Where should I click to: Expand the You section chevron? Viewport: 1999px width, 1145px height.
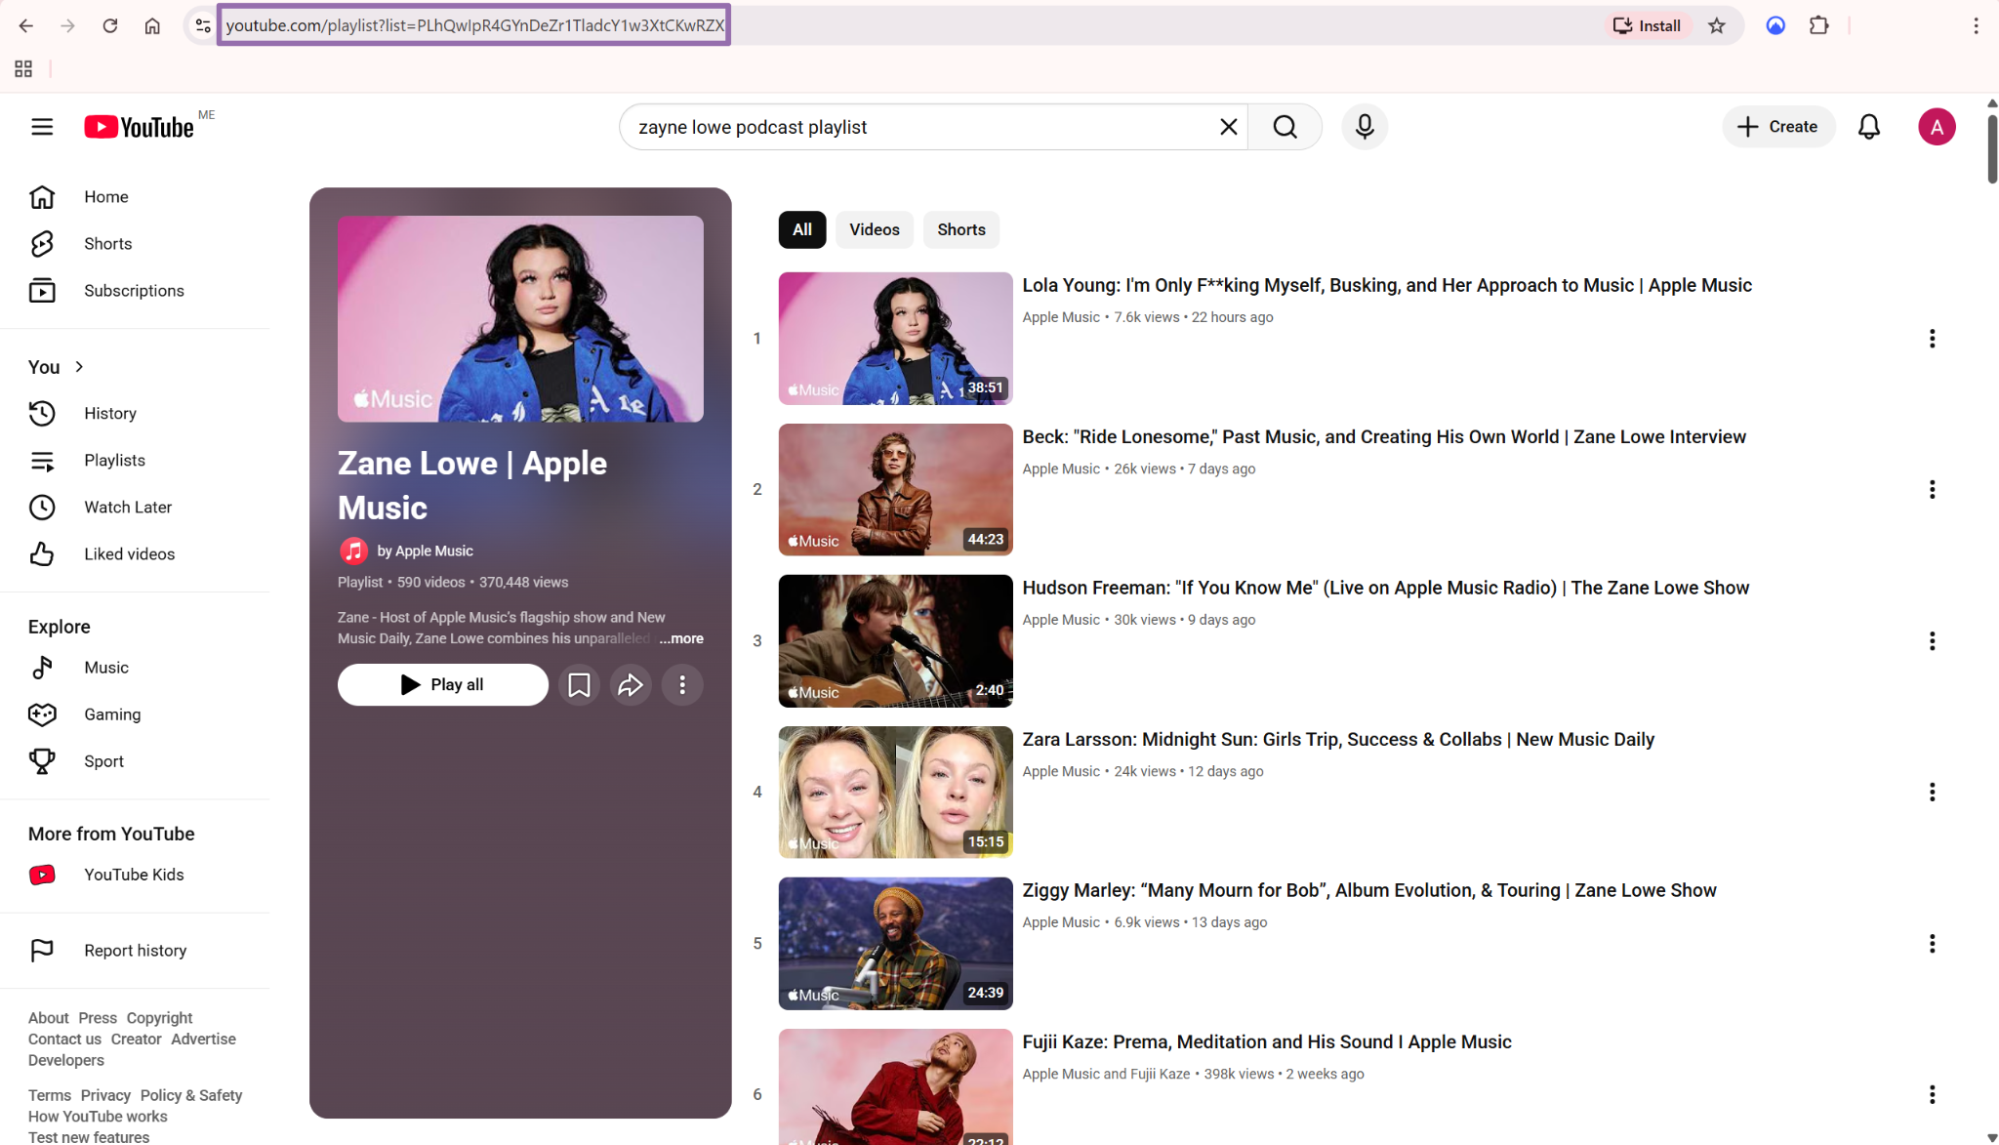[x=79, y=367]
